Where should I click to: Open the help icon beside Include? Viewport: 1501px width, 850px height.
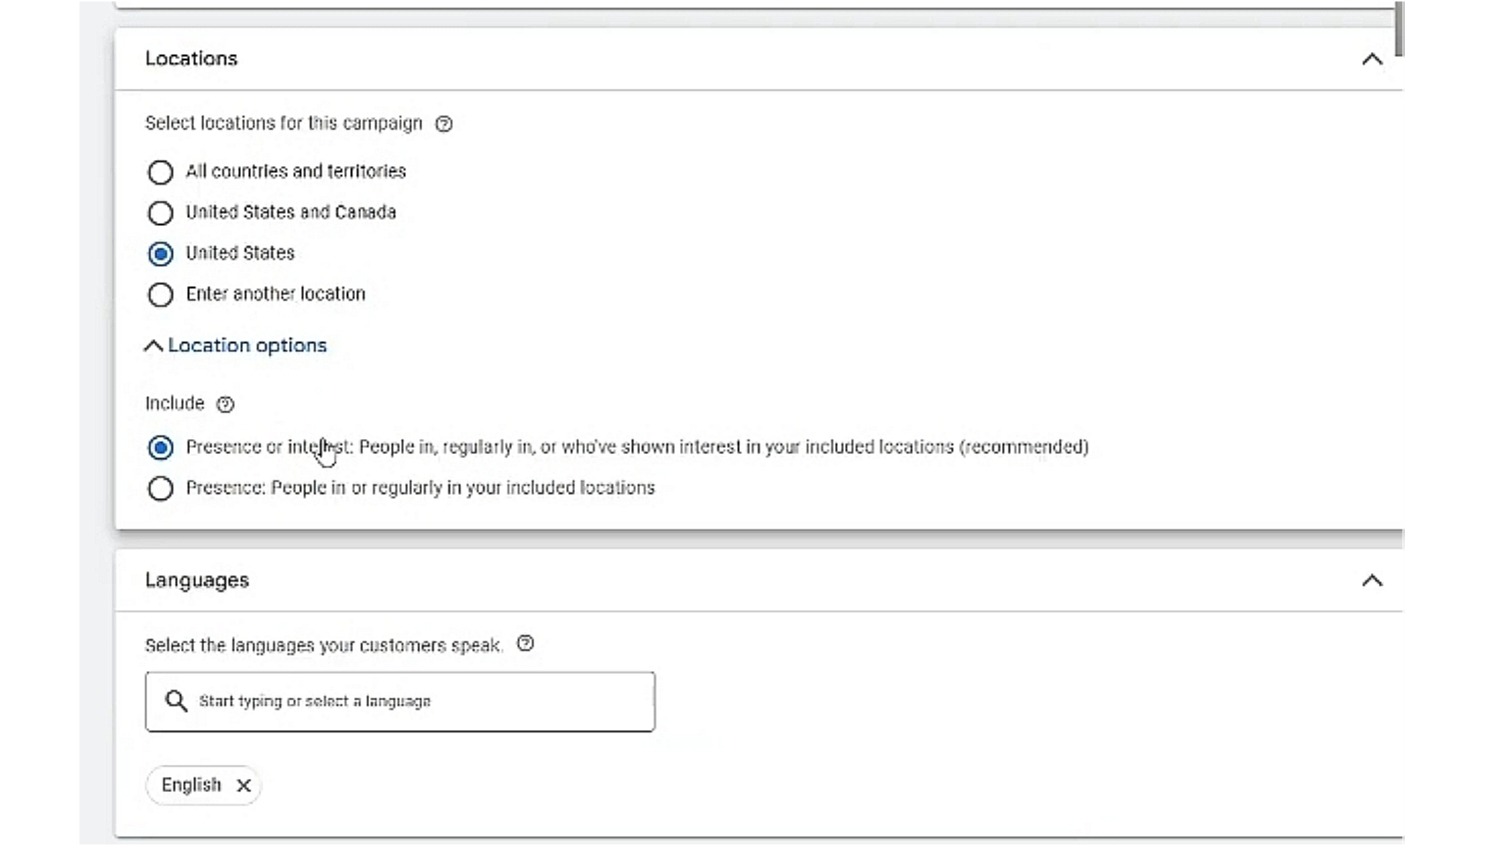pyautogui.click(x=225, y=404)
